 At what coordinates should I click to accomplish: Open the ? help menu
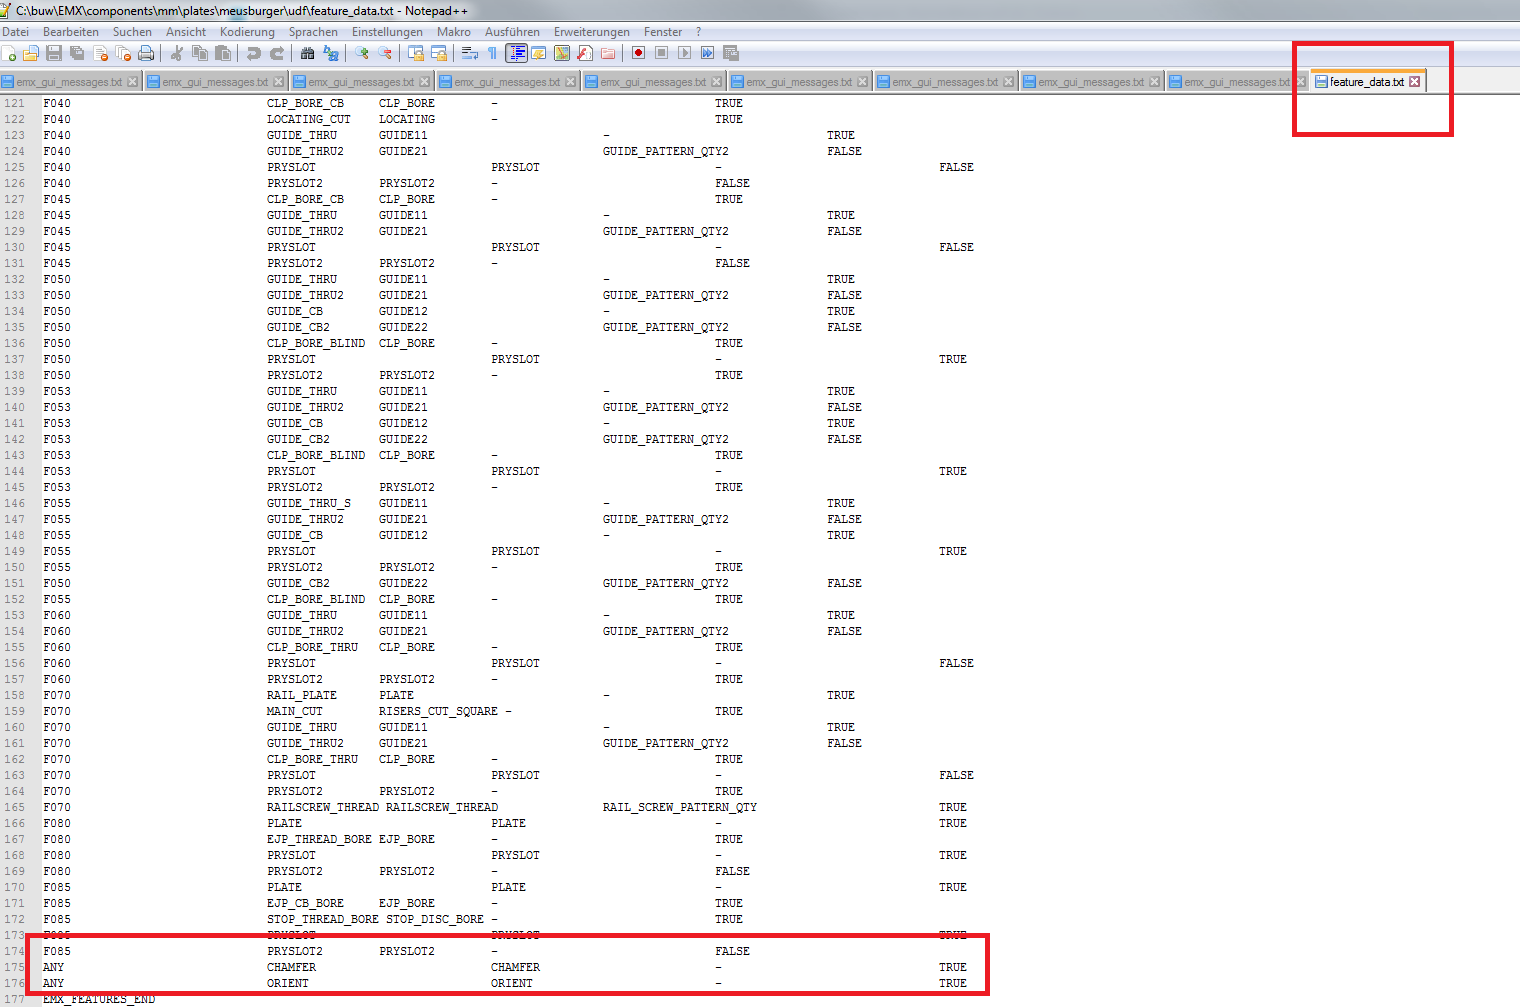[699, 32]
